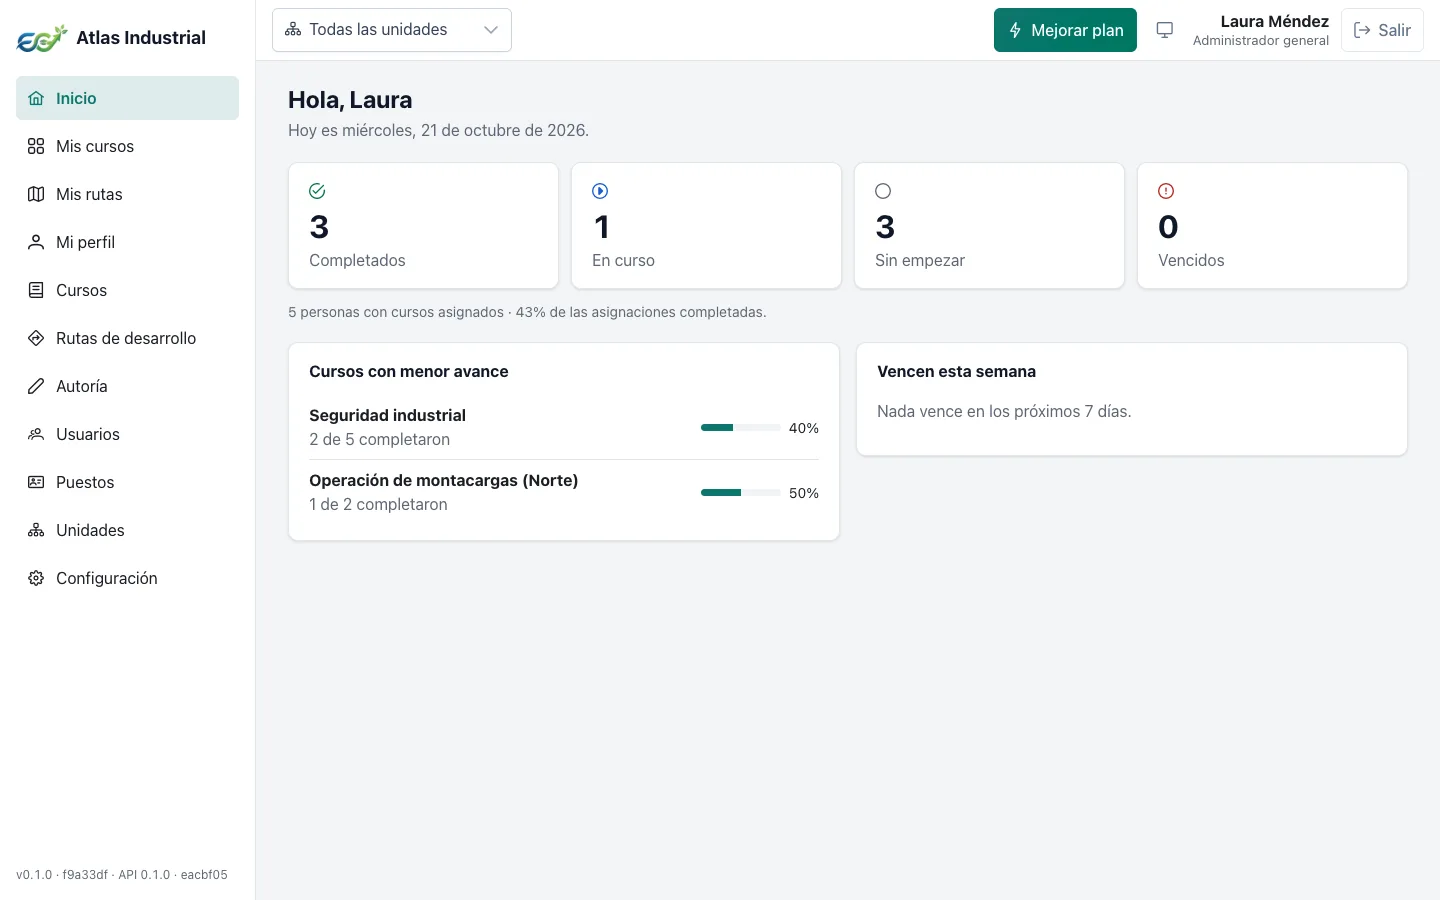Click the 40% progress bar for Seguridad industrial
The height and width of the screenshot is (900, 1440).
pyautogui.click(x=741, y=428)
